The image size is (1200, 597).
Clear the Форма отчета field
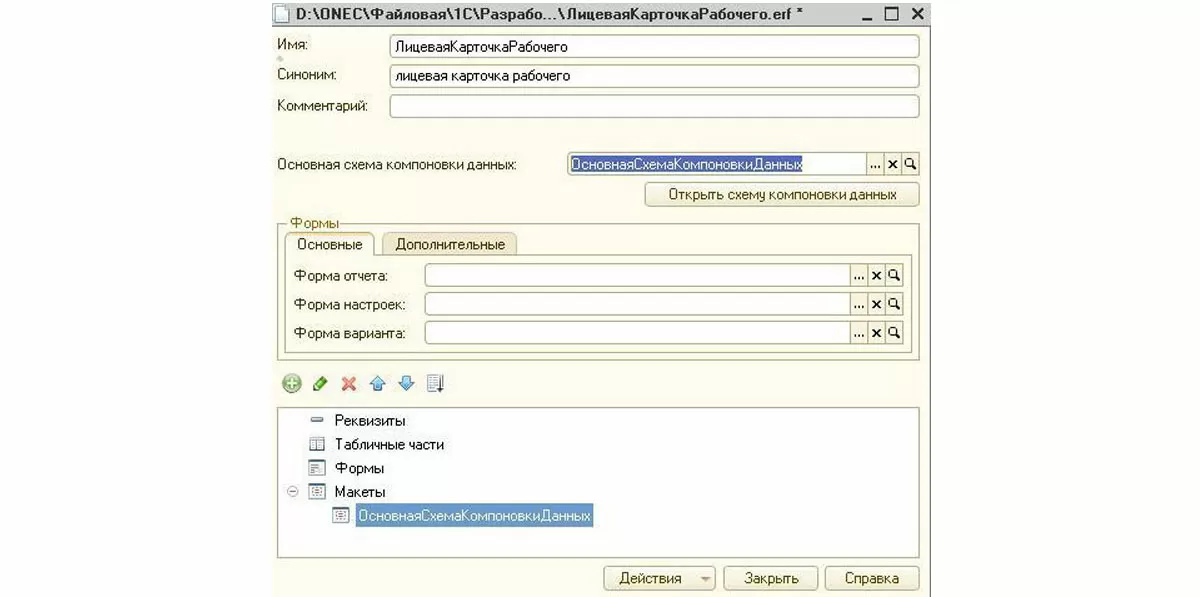click(876, 275)
